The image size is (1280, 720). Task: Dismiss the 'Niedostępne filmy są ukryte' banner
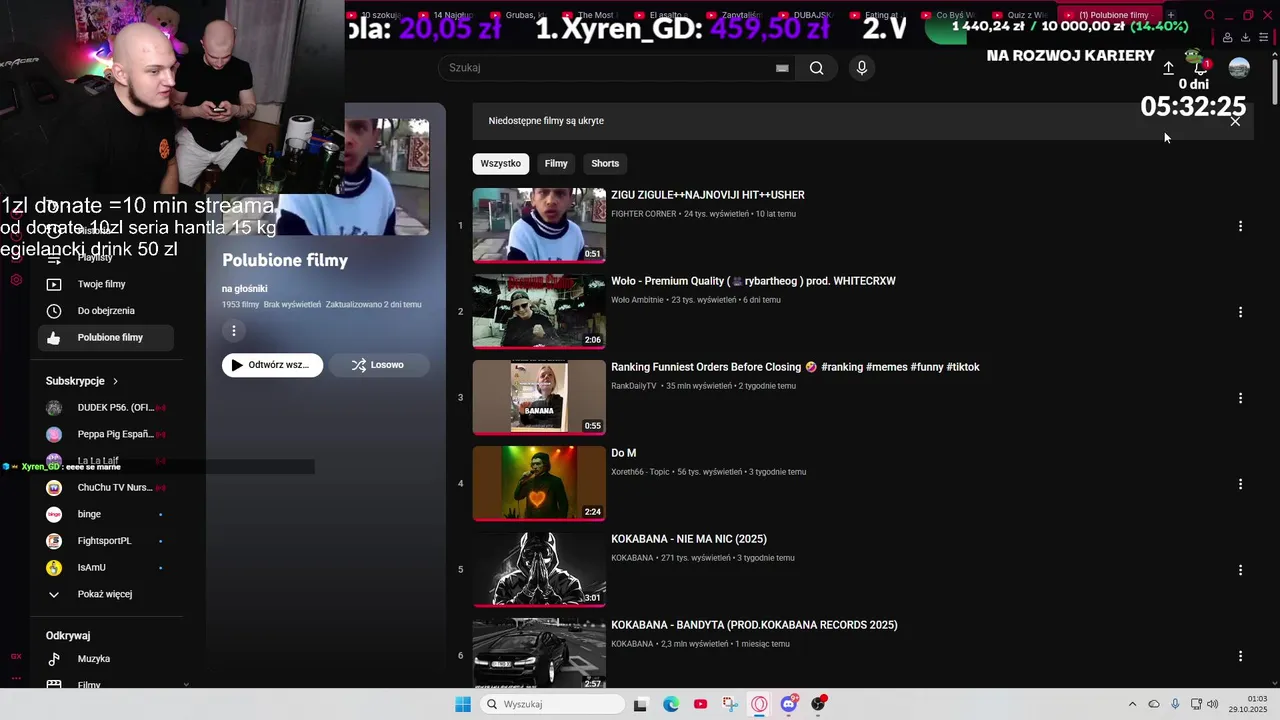point(1235,121)
